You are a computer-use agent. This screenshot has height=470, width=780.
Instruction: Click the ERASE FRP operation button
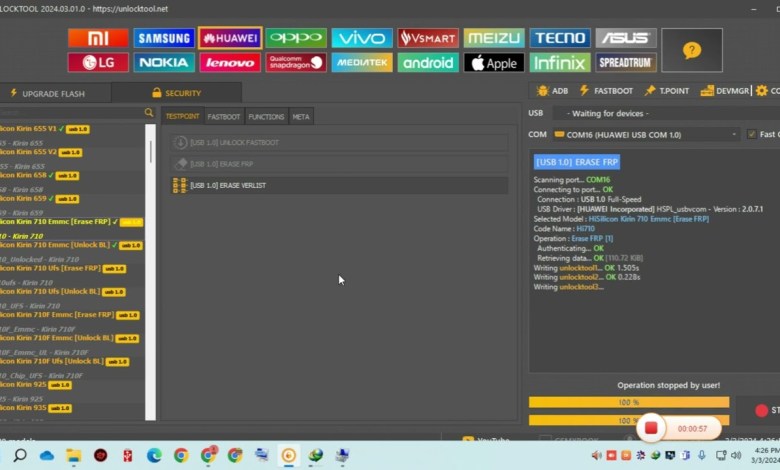[x=222, y=164]
